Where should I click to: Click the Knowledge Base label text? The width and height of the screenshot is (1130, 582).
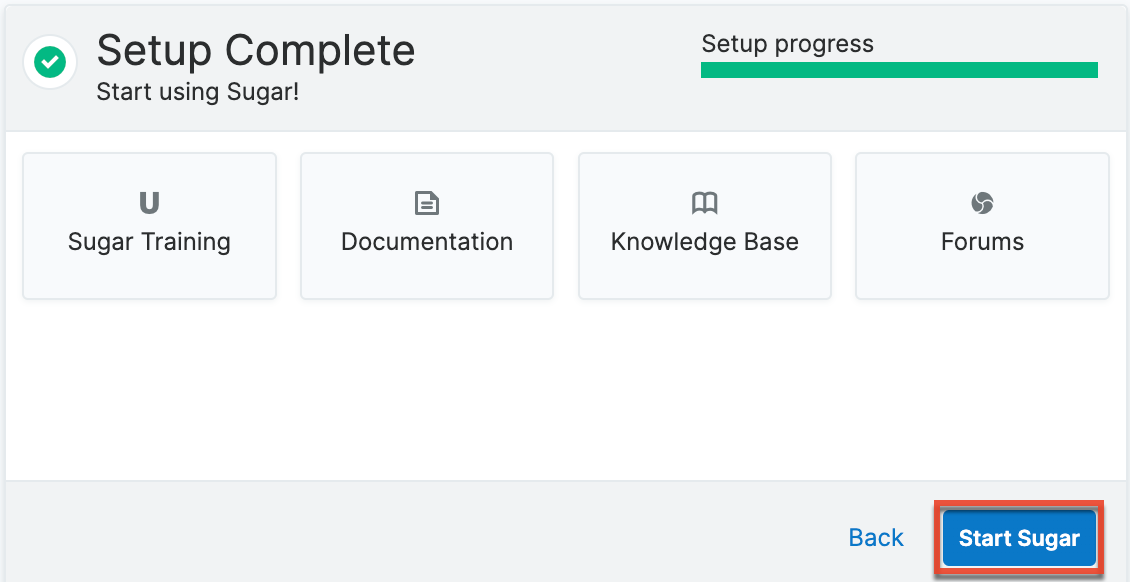(x=705, y=241)
